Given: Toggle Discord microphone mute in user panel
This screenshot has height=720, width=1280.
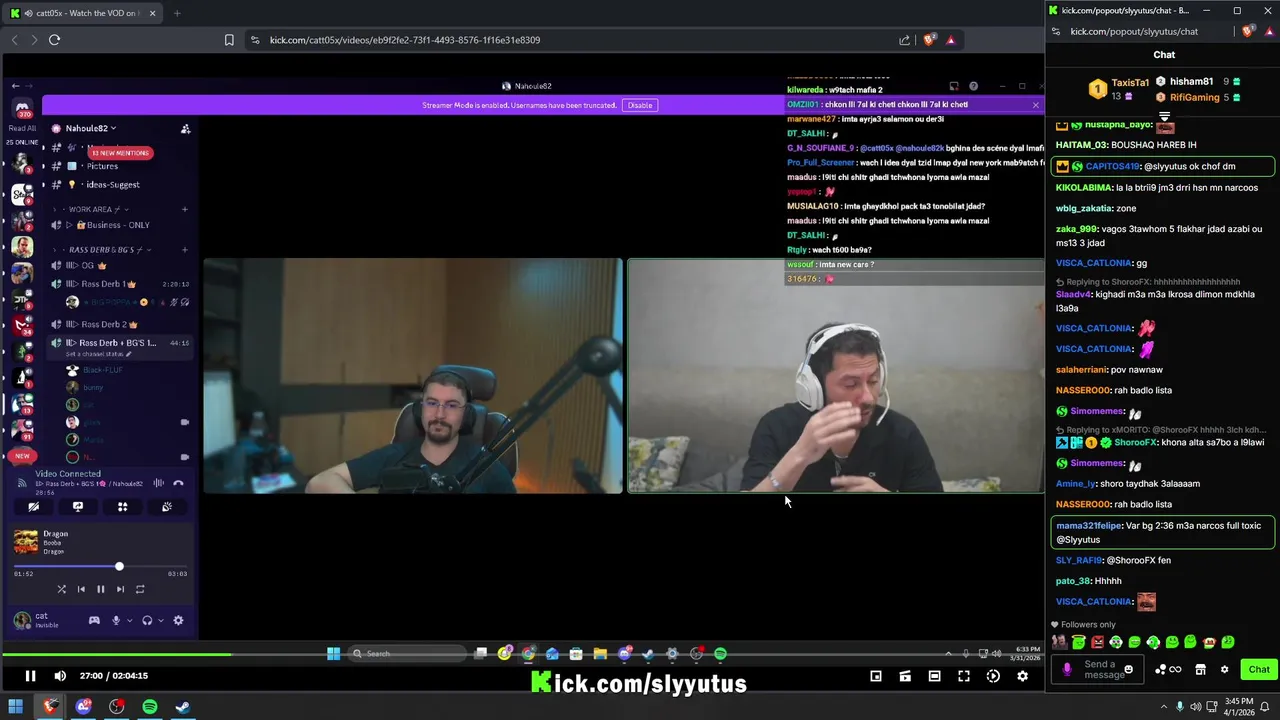Looking at the screenshot, I should point(116,620).
